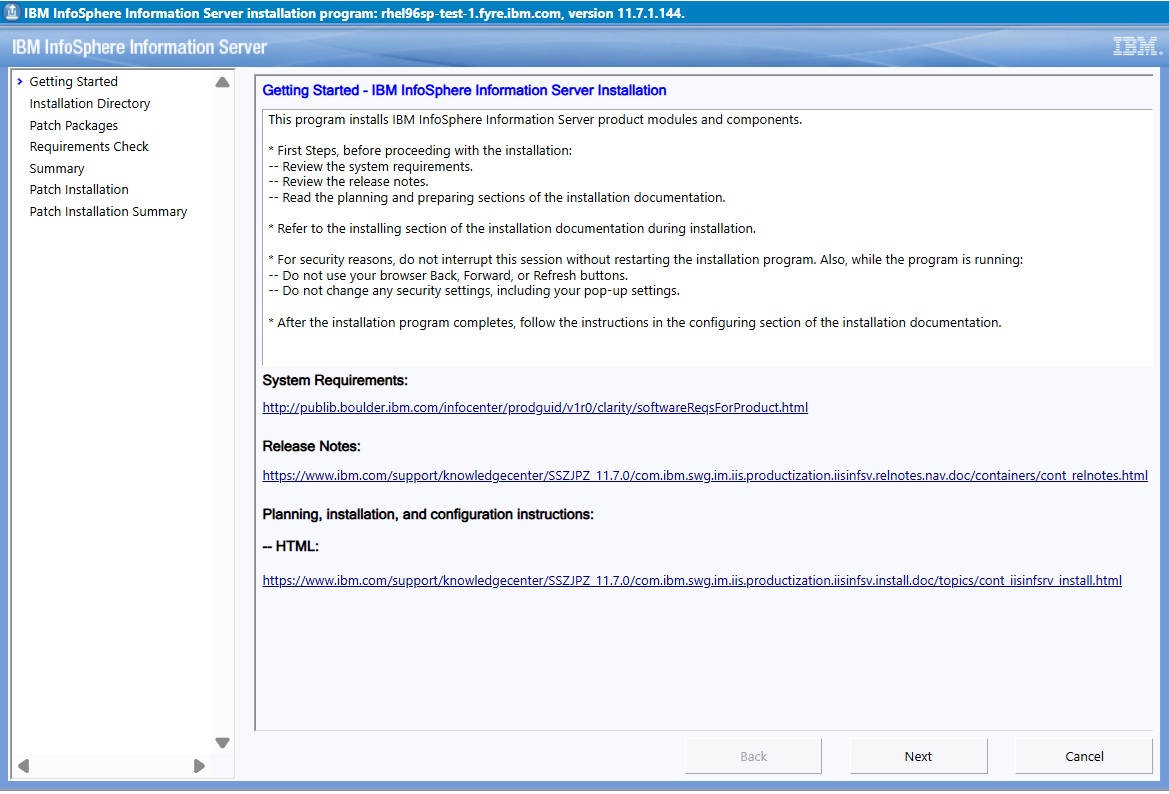1169x794 pixels.
Task: Click the 'Read the planning and preparing sections' line
Action: 497,198
